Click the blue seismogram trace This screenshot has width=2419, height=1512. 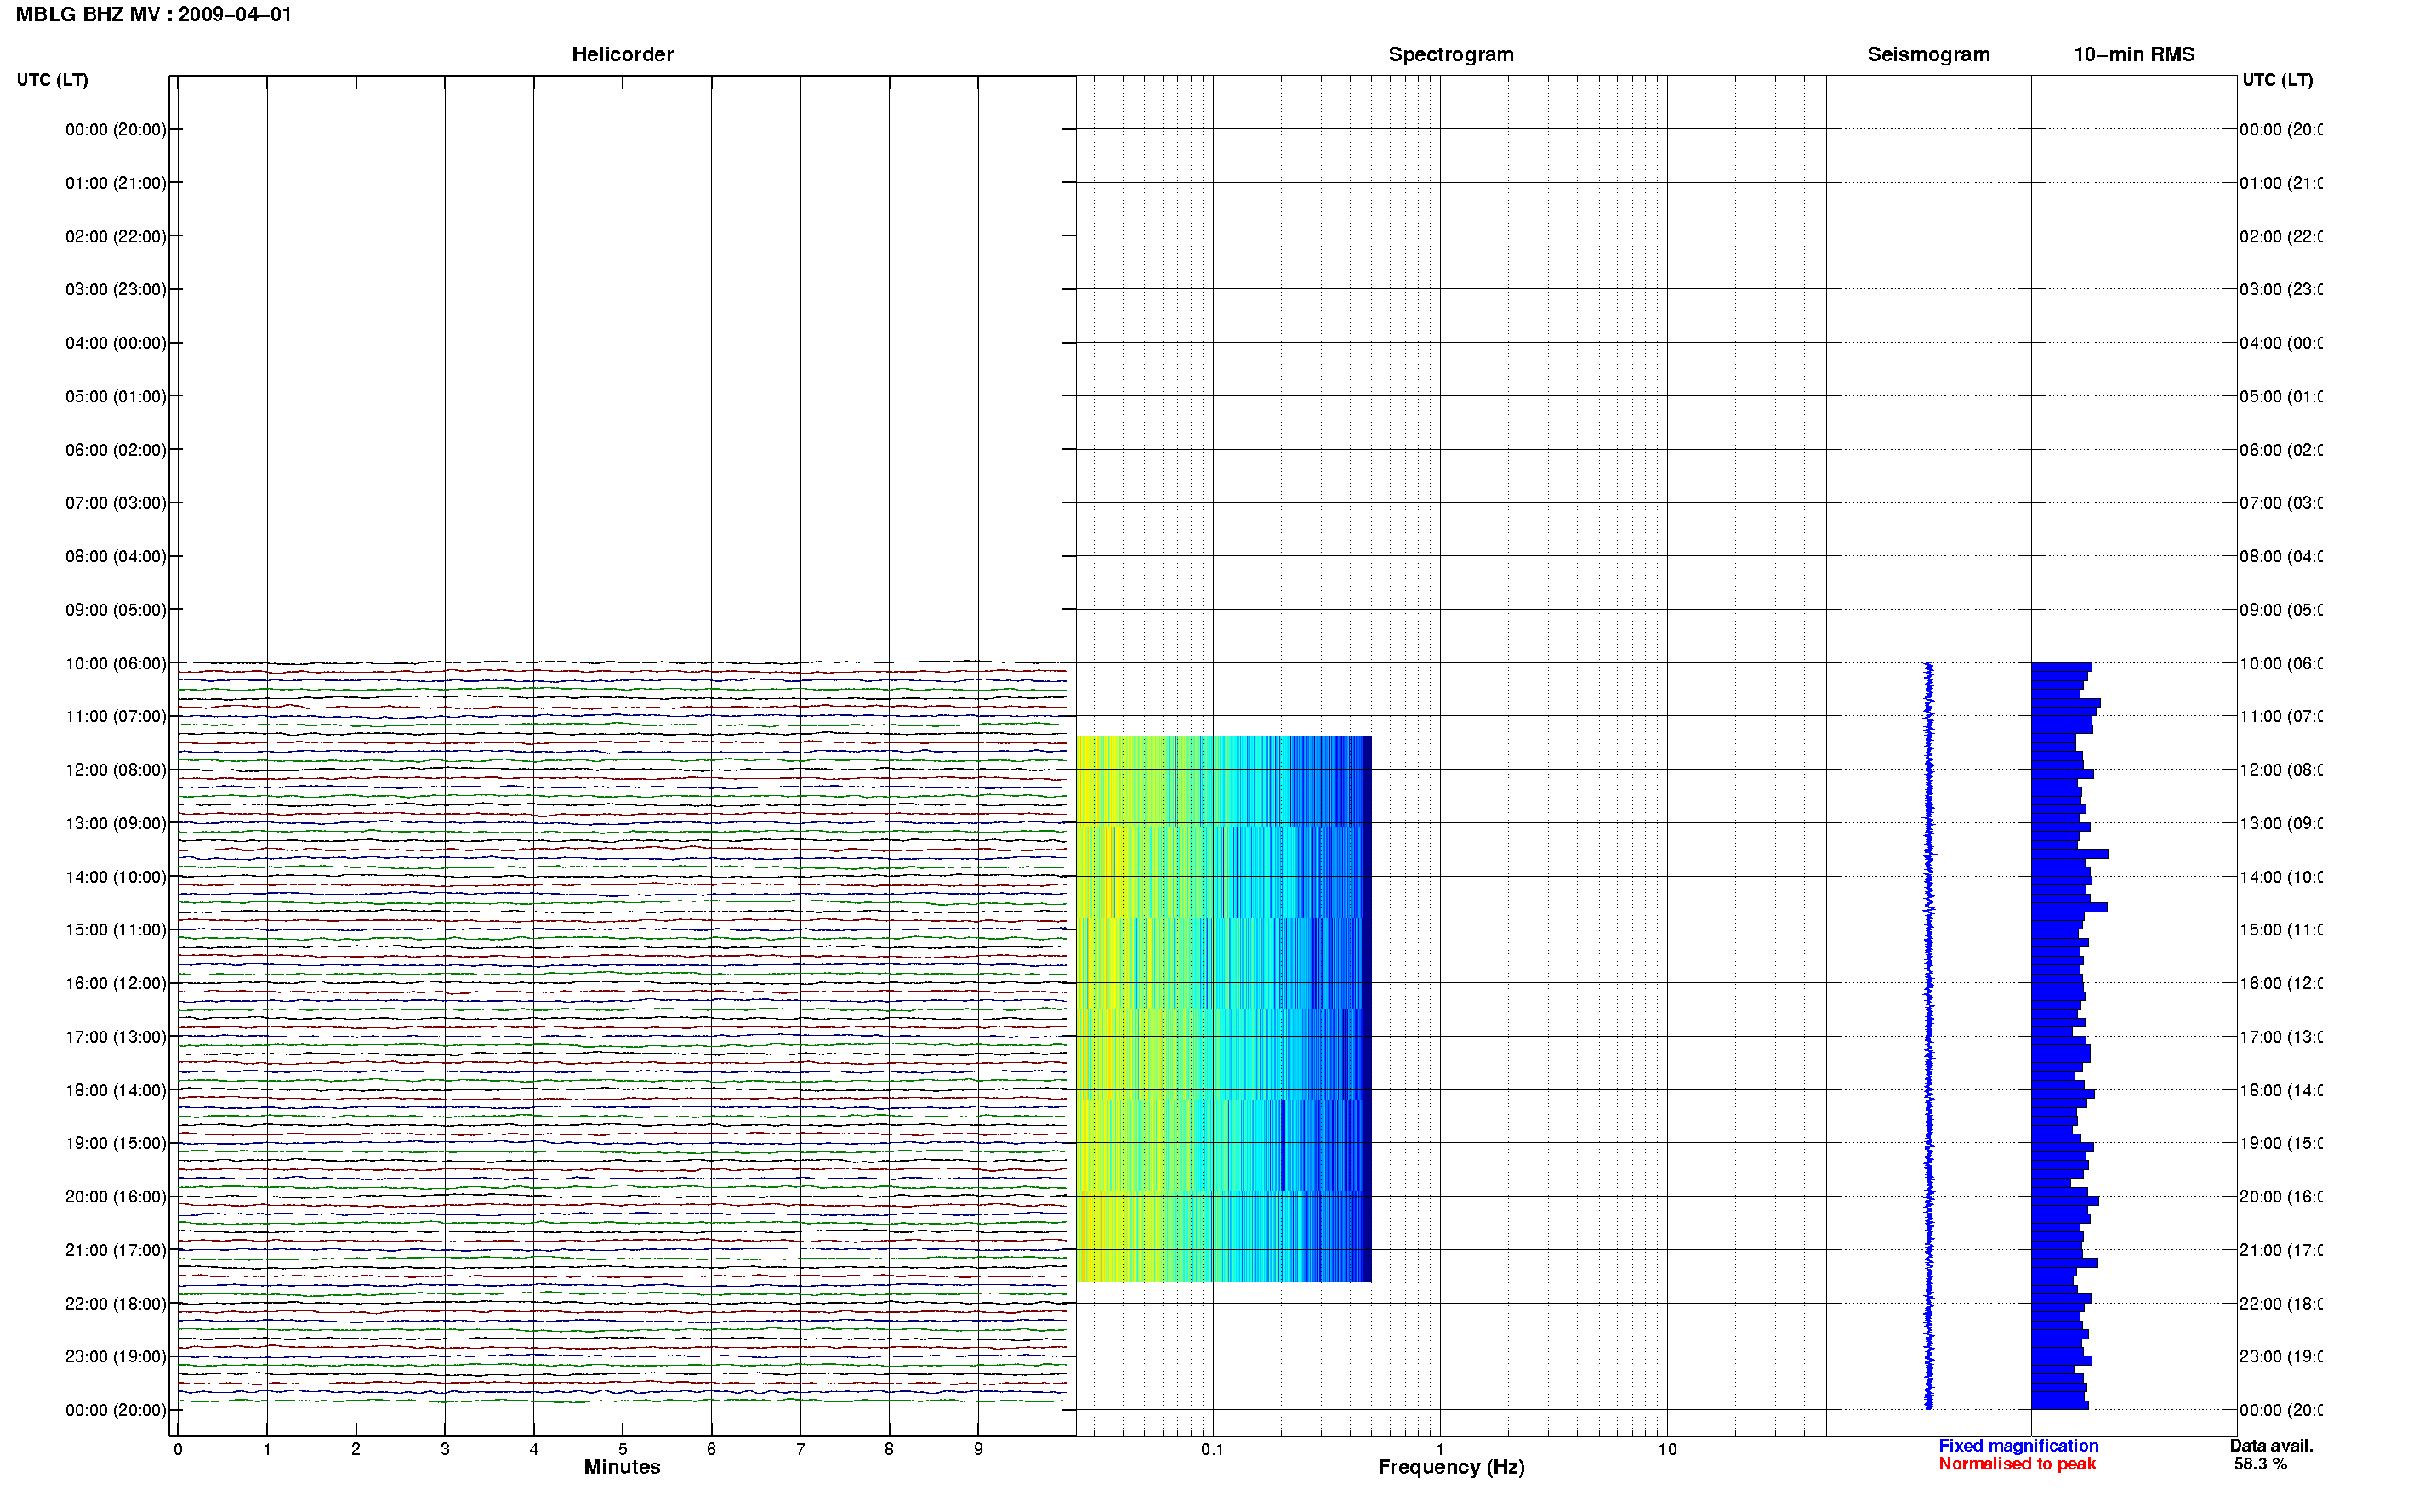coord(1929,1036)
